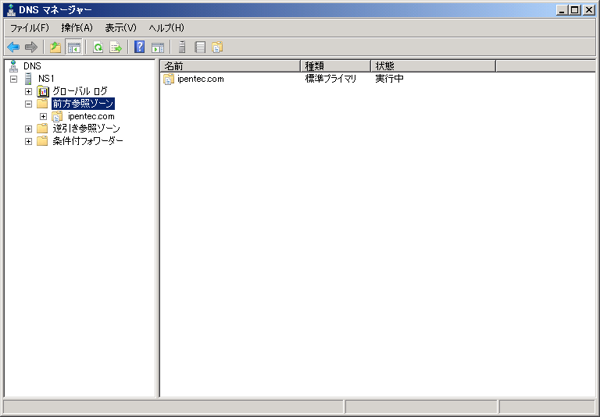Viewport: 600px width, 417px height.
Task: Click the new zone folder toolbar icon
Action: coord(217,47)
